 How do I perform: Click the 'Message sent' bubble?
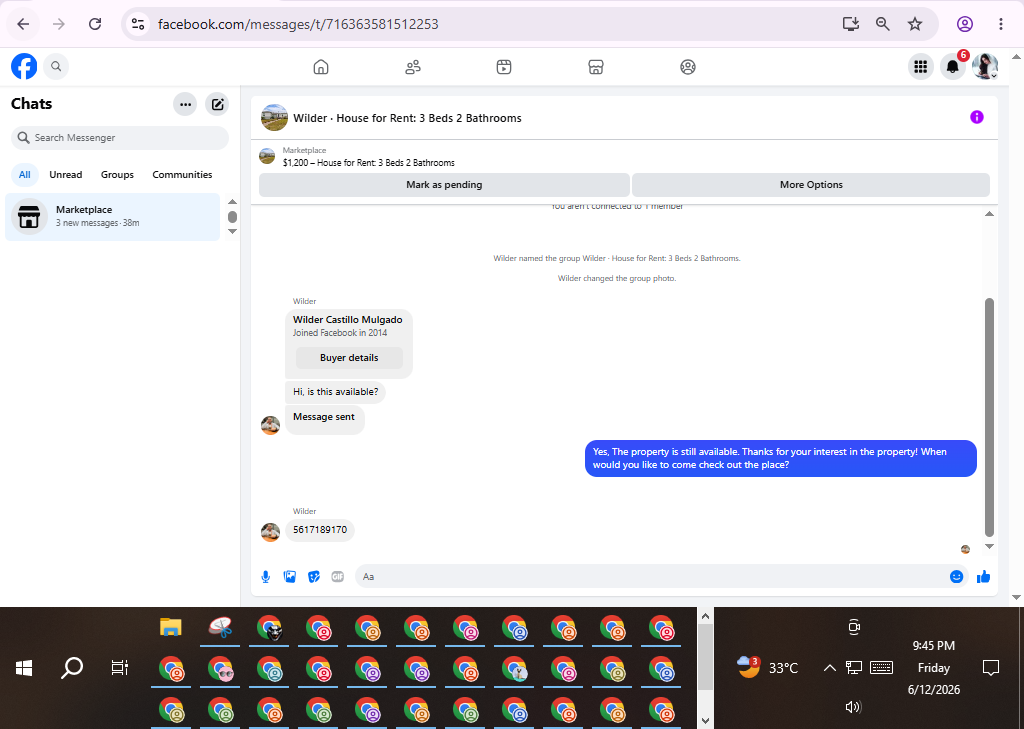coord(325,419)
